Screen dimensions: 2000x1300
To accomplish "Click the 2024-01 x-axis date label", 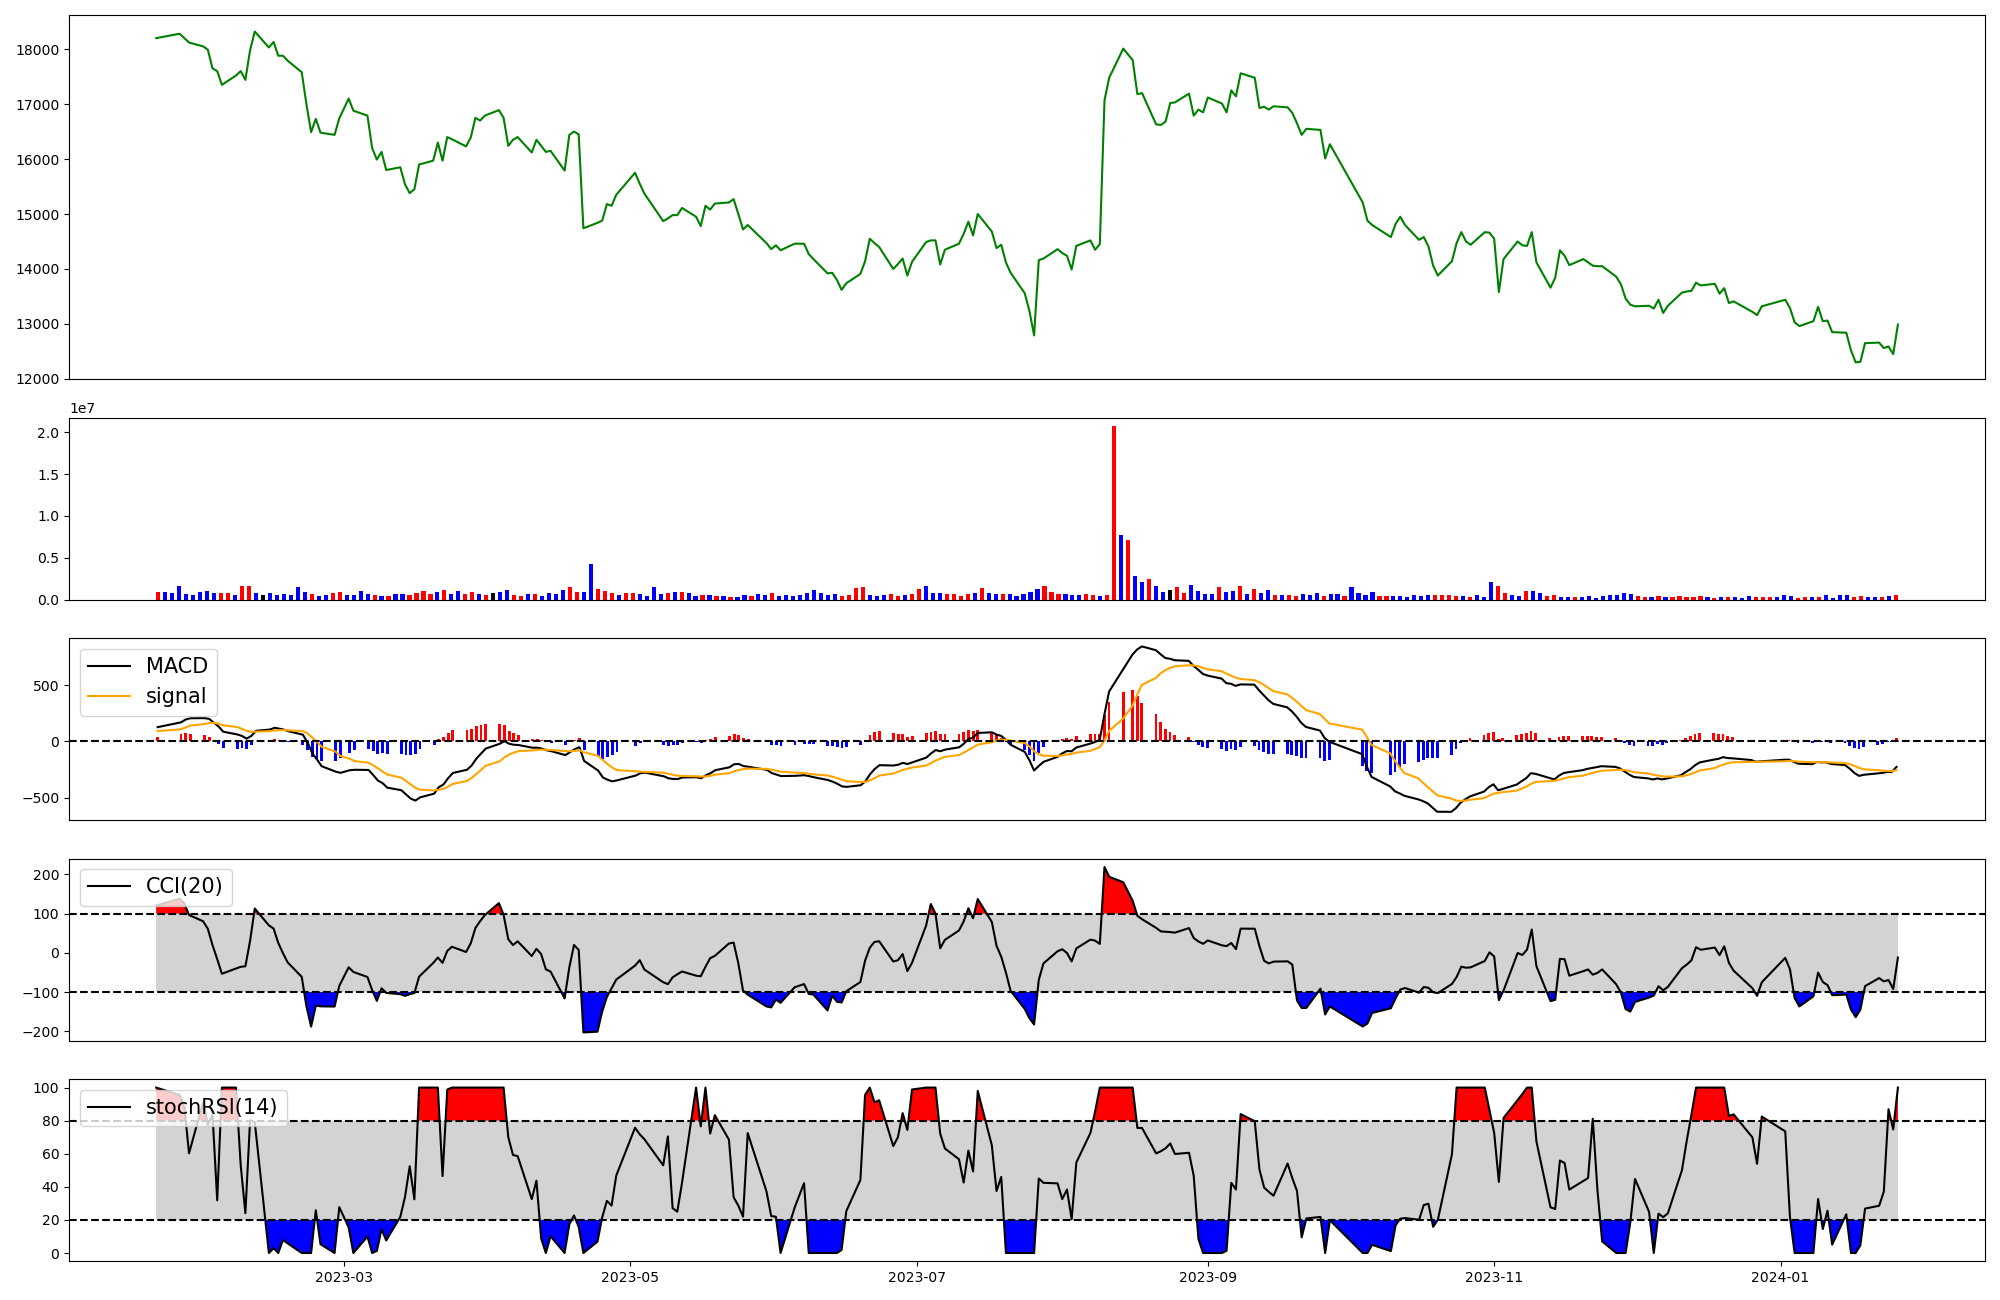I will (x=1781, y=1277).
